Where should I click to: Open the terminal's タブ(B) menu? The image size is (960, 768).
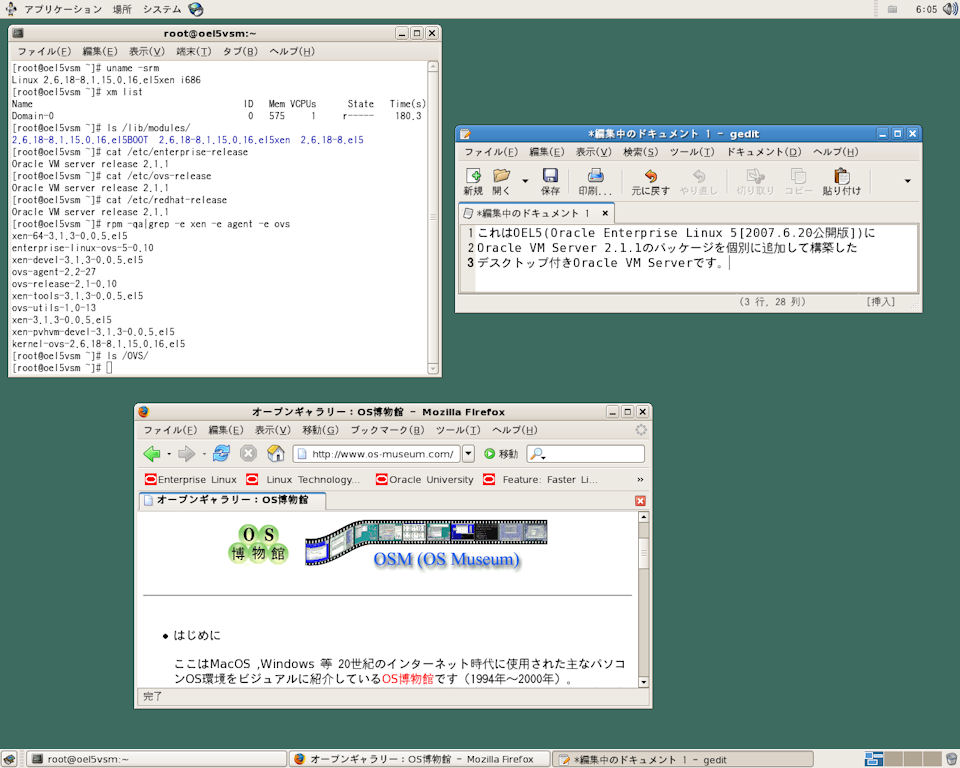tap(240, 51)
